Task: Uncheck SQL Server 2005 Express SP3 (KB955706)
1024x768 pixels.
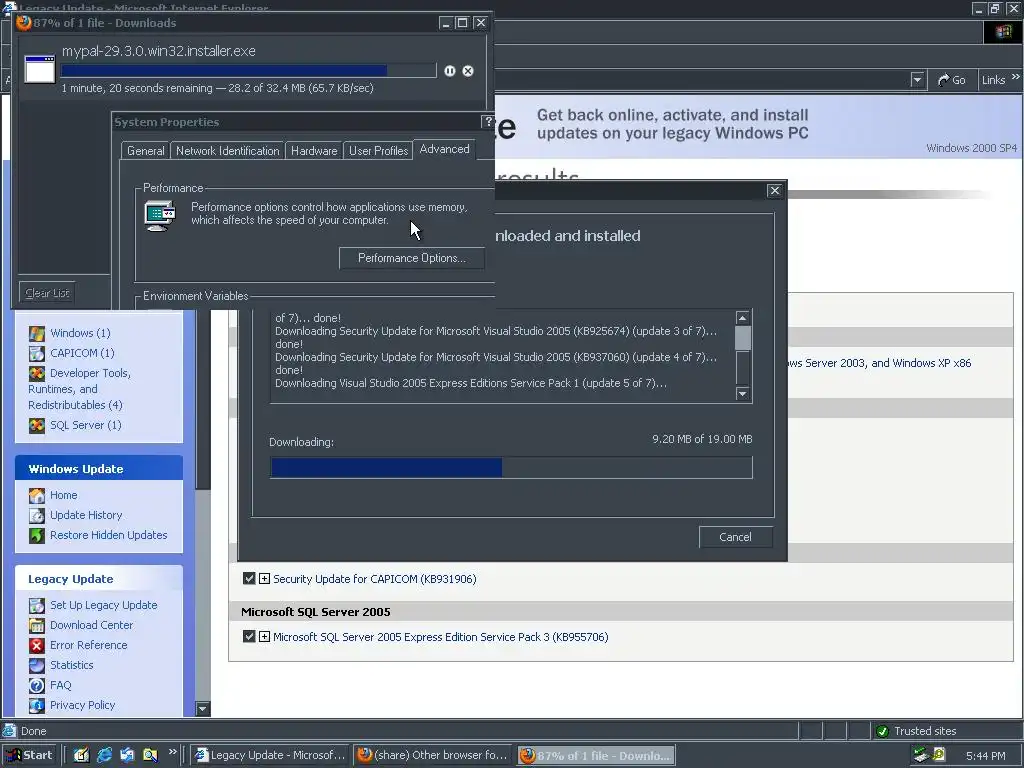Action: point(249,637)
